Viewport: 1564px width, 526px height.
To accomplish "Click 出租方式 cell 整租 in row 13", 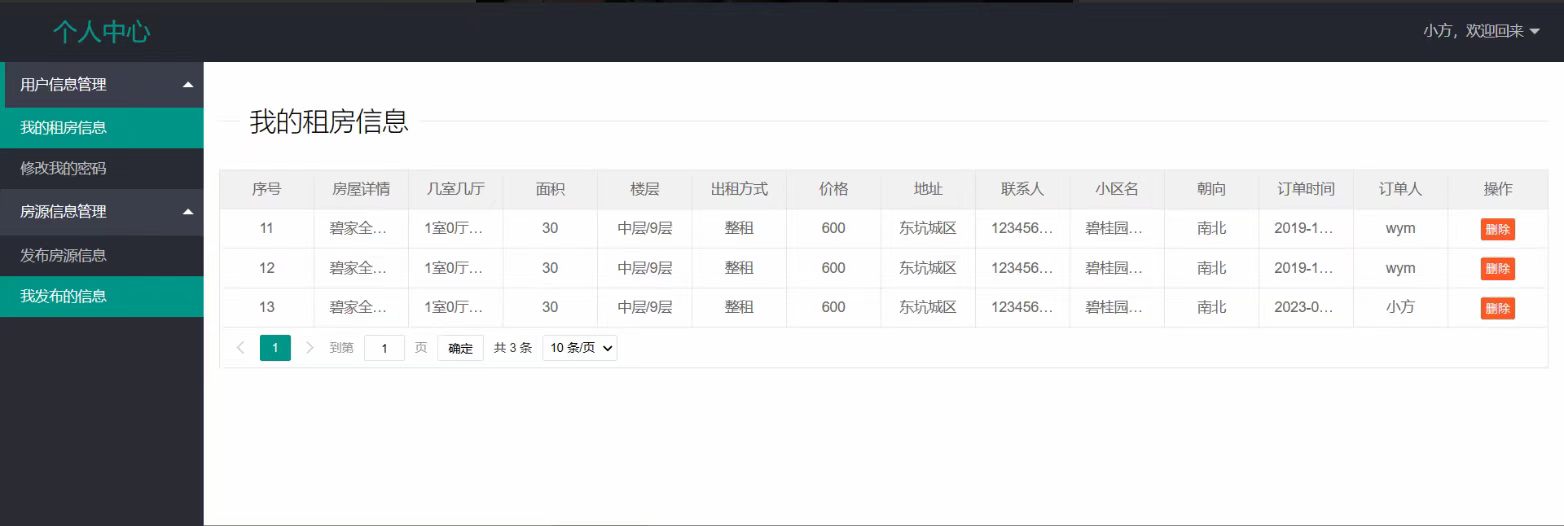I will point(739,307).
